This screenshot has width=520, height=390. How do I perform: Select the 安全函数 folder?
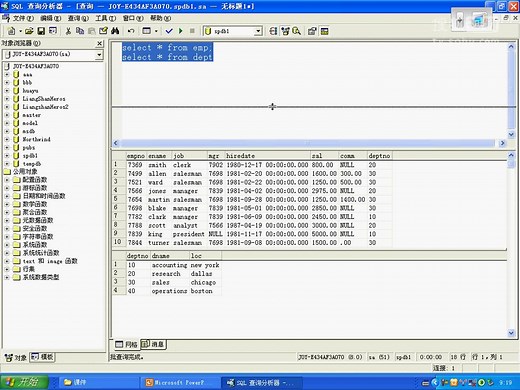tap(35, 228)
